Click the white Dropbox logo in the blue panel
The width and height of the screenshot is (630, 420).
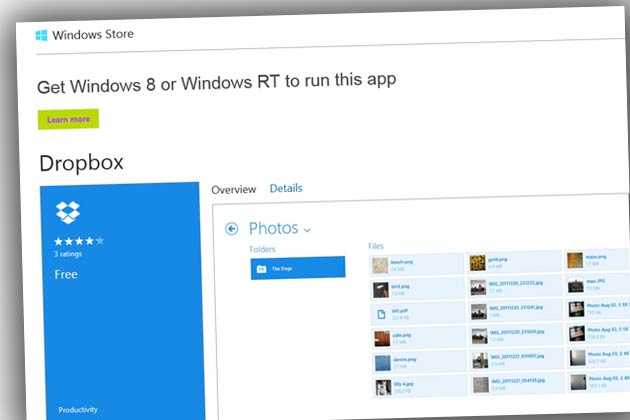point(68,212)
